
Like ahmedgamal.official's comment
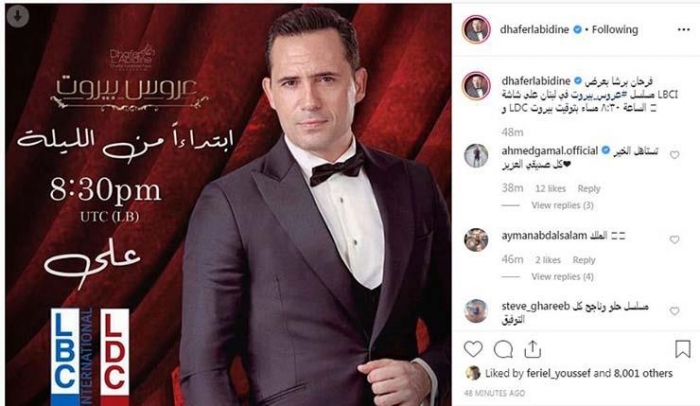point(674,155)
